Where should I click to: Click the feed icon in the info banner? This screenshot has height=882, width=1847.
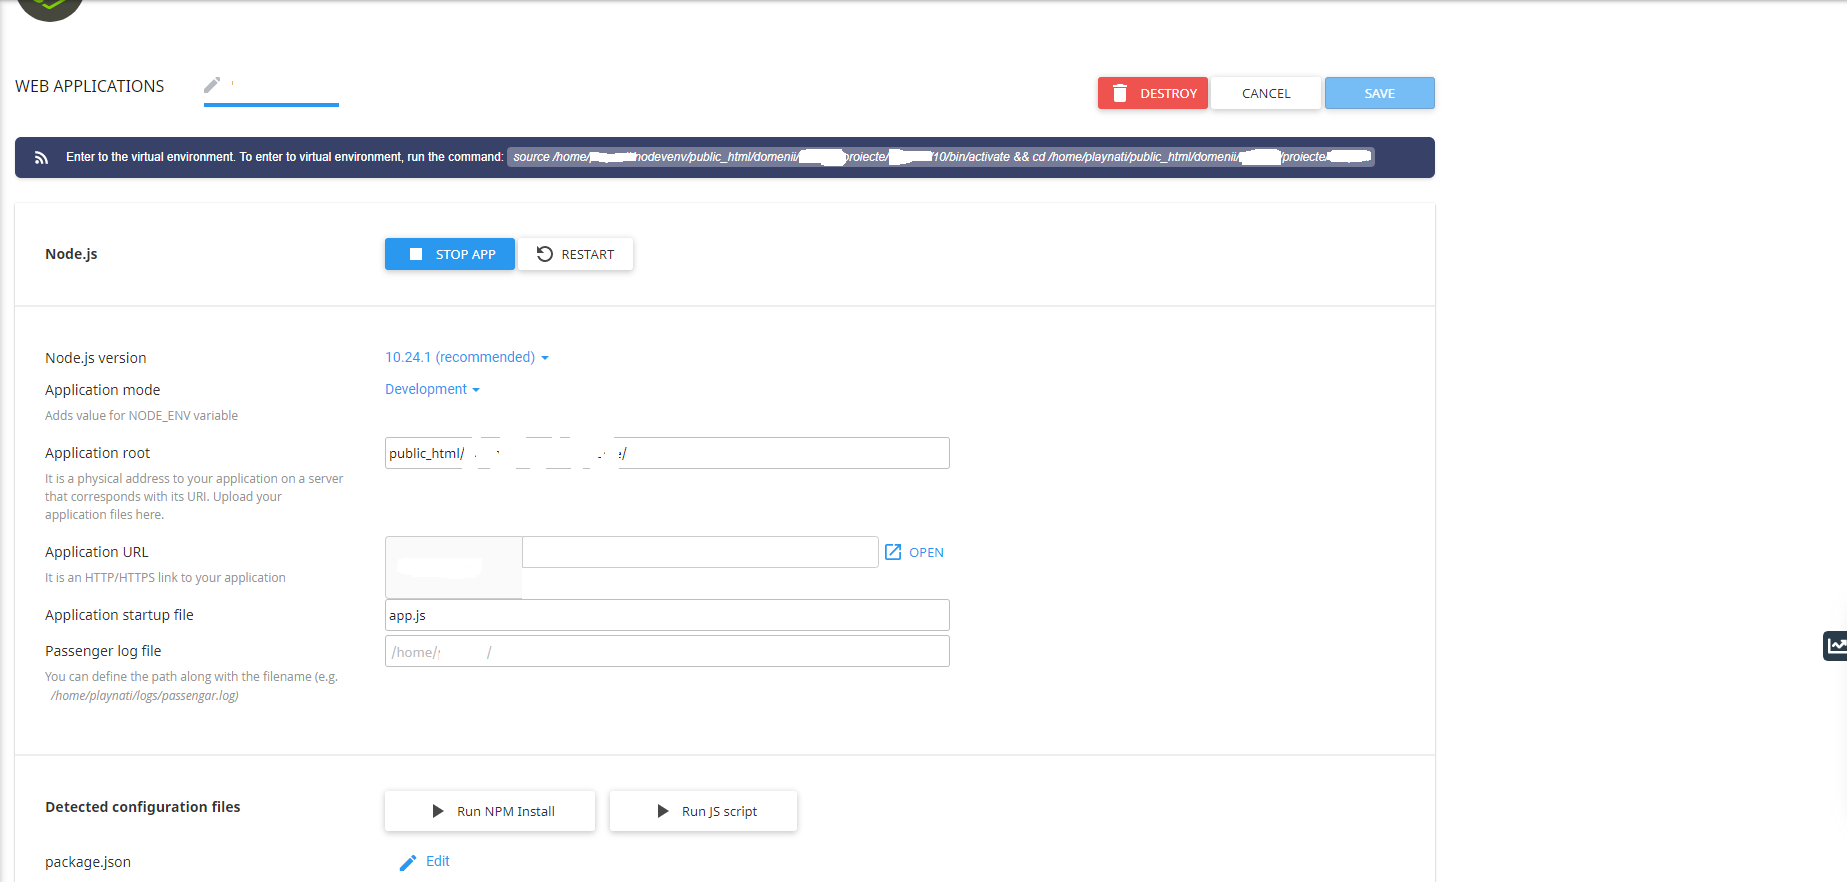pyautogui.click(x=41, y=157)
